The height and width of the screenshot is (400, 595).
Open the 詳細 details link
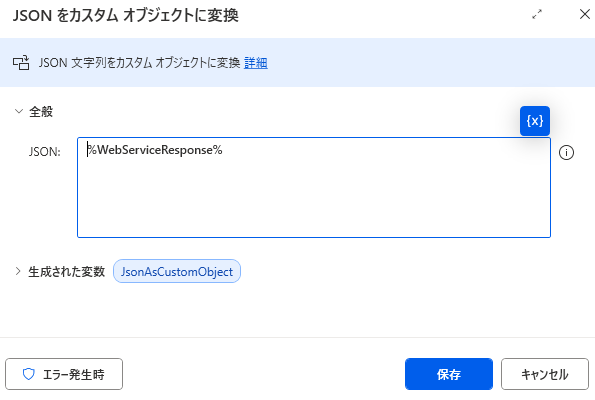pos(256,63)
